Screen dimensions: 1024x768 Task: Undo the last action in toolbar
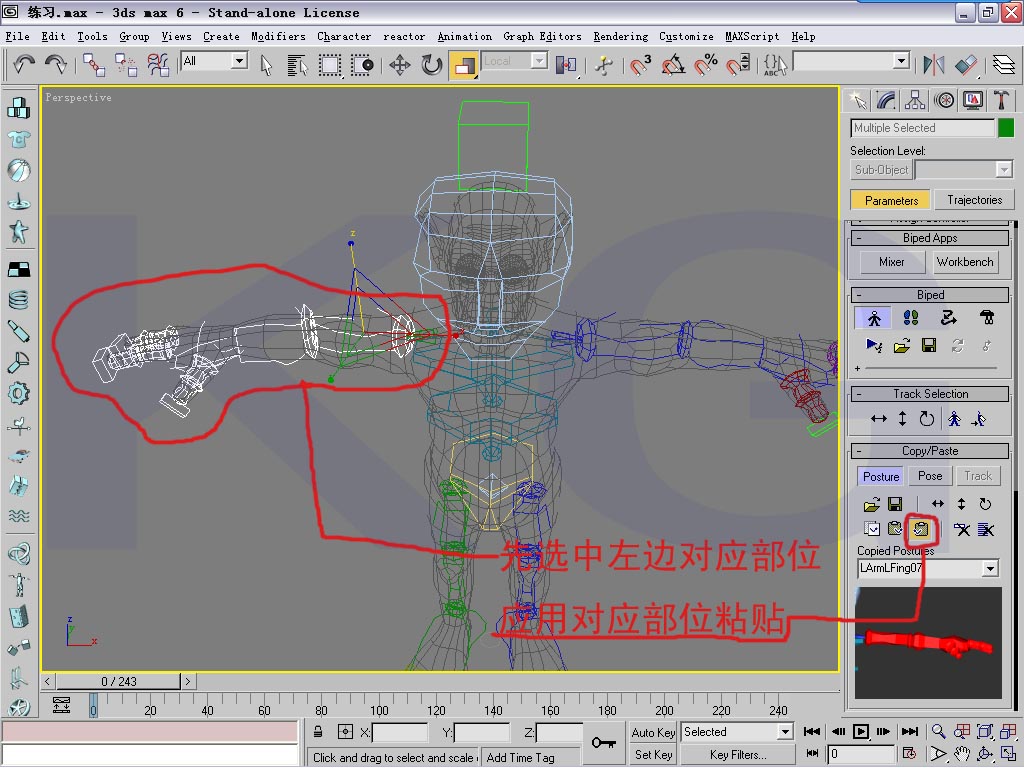(24, 64)
